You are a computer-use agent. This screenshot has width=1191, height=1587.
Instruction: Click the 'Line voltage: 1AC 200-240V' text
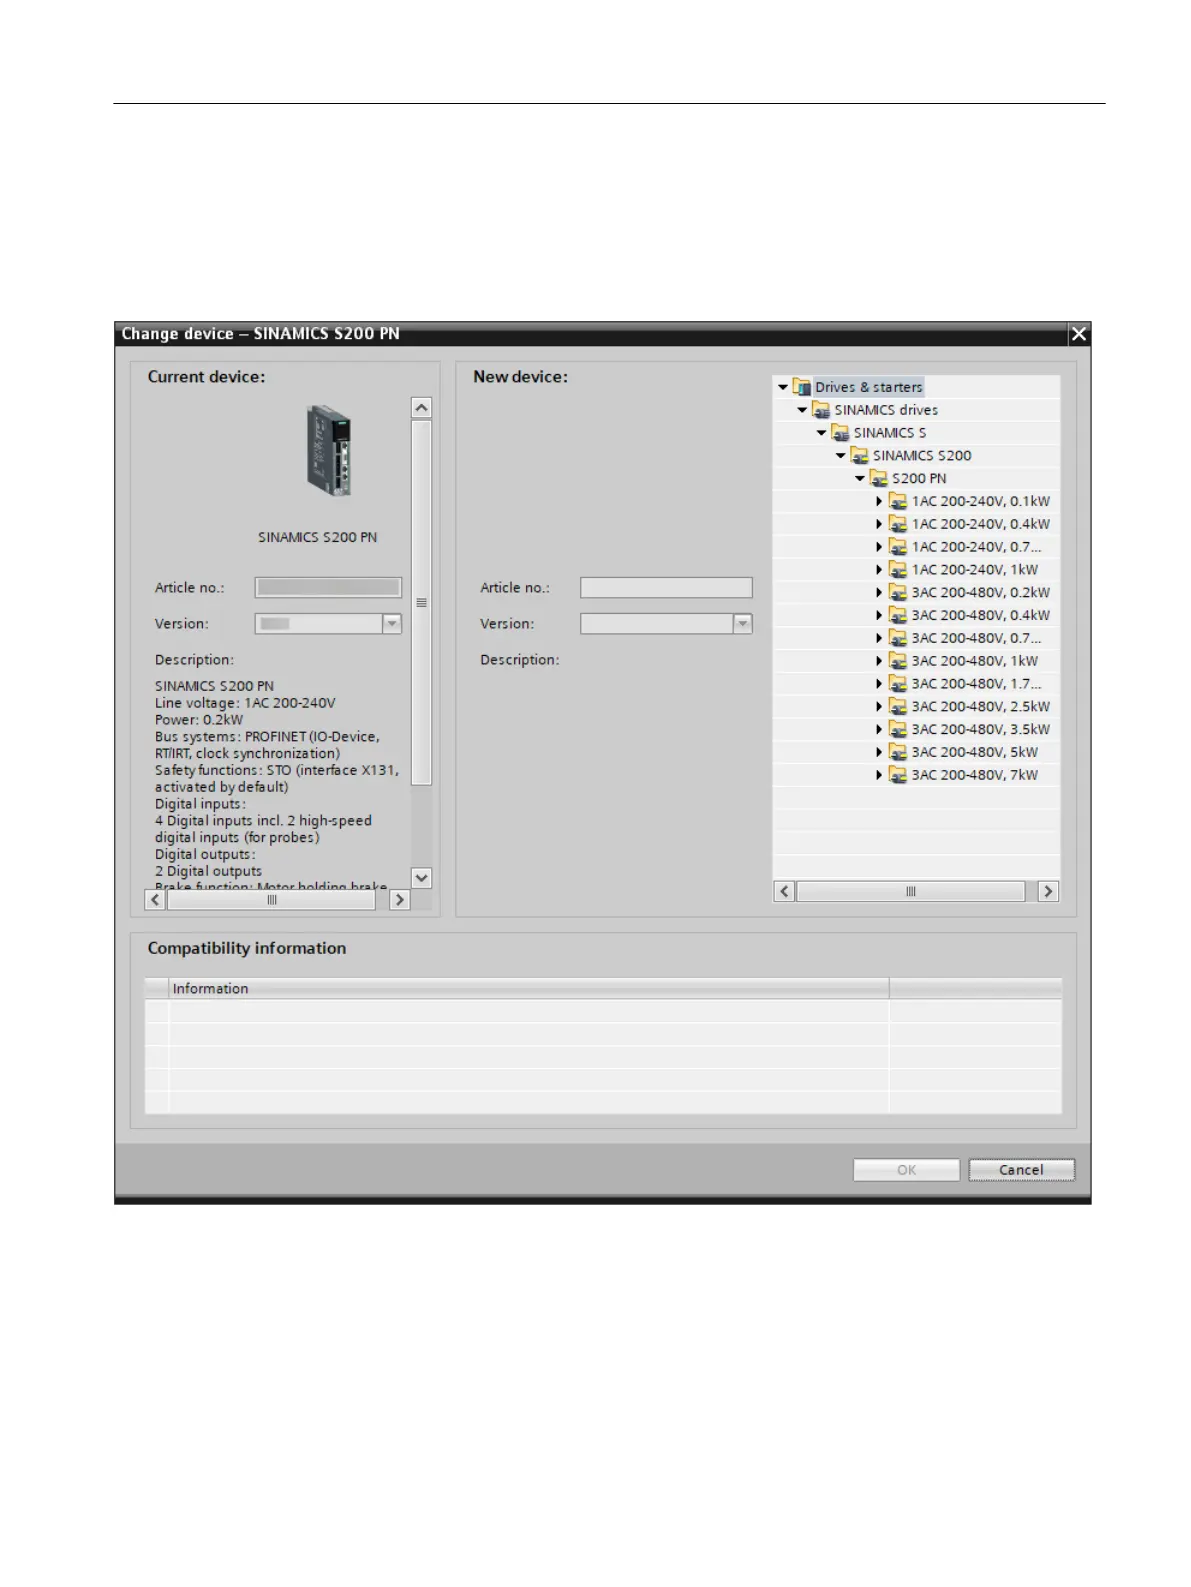click(245, 703)
